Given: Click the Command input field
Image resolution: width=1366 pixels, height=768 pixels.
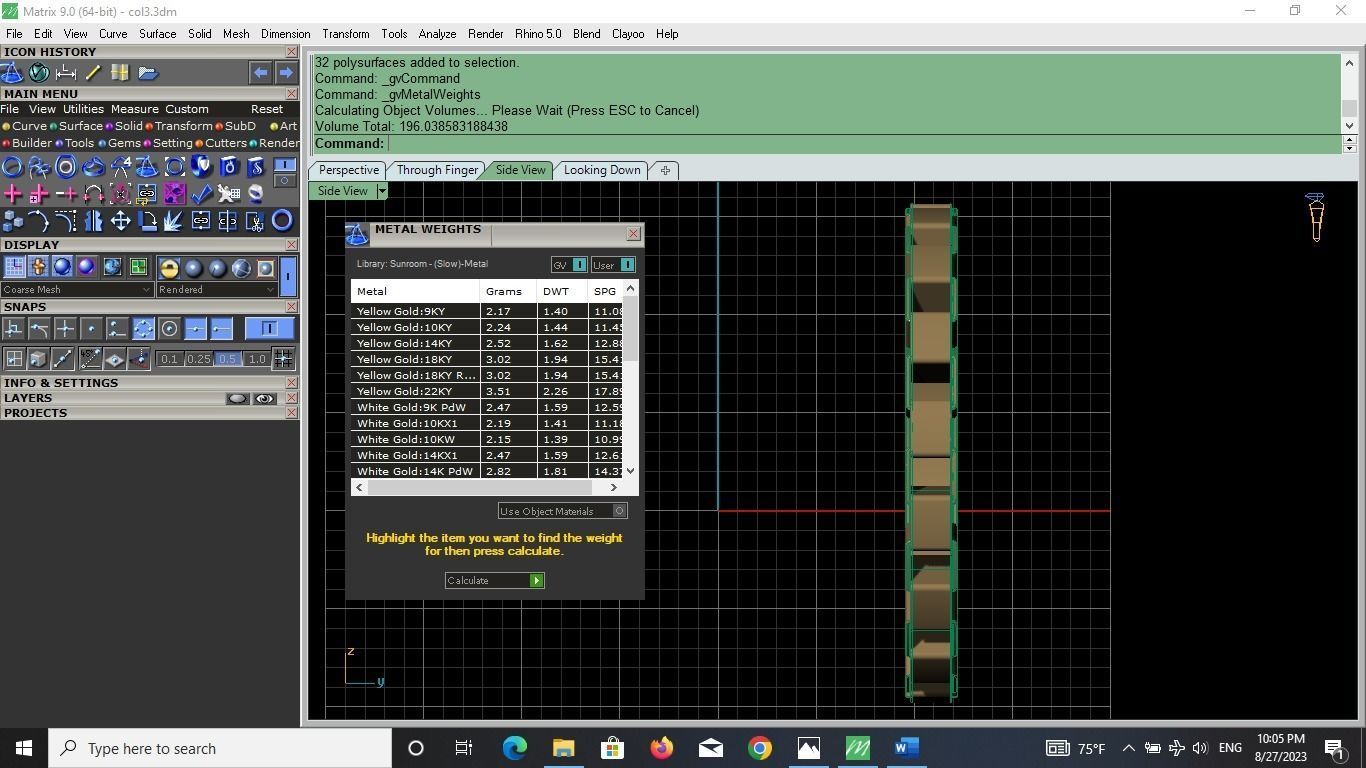Looking at the screenshot, I should click(x=864, y=144).
